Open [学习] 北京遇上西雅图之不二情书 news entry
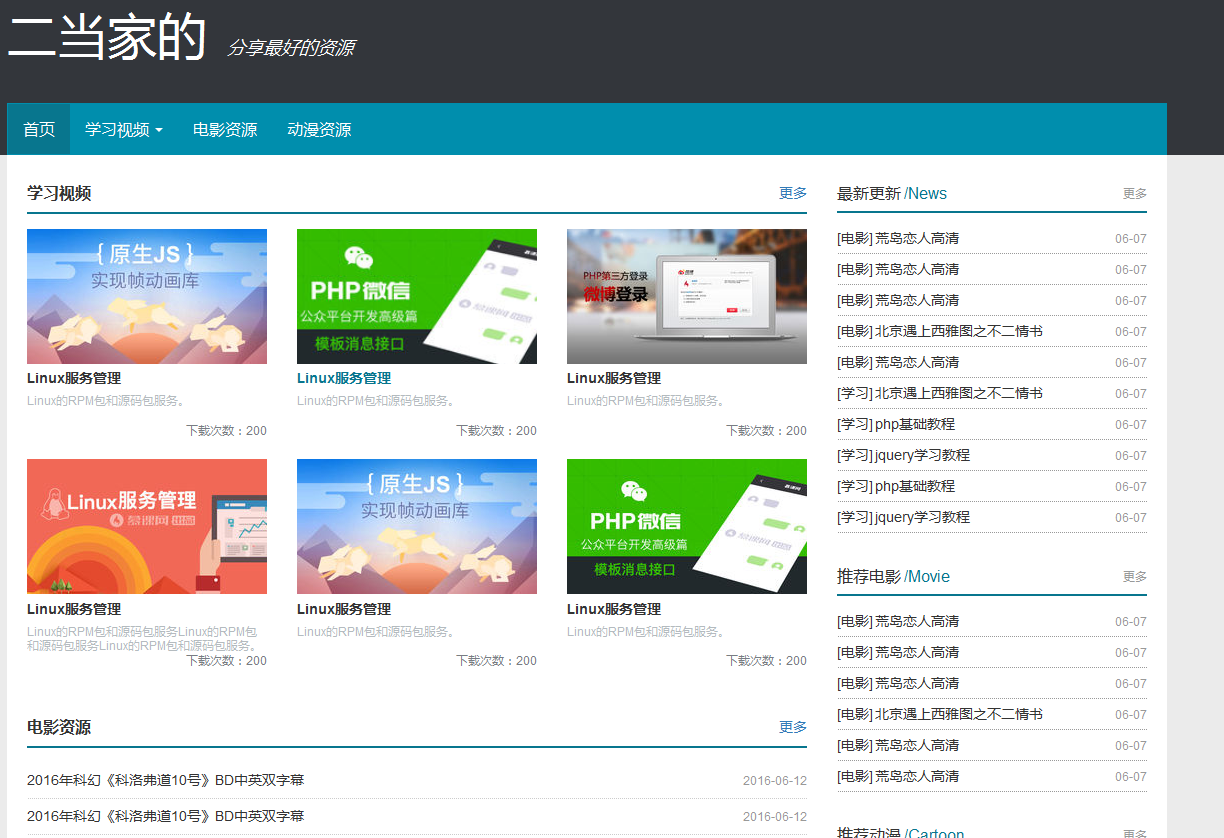Viewport: 1224px width, 838px height. pos(940,393)
